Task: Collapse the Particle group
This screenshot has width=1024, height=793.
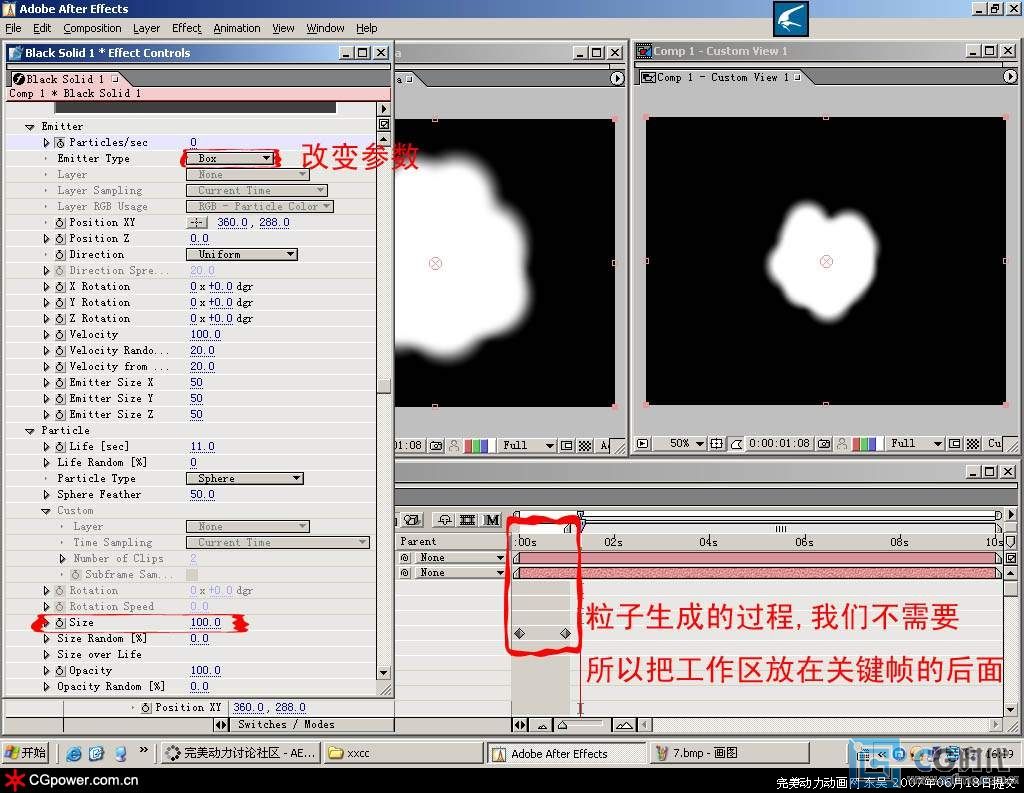Action: click(x=29, y=431)
